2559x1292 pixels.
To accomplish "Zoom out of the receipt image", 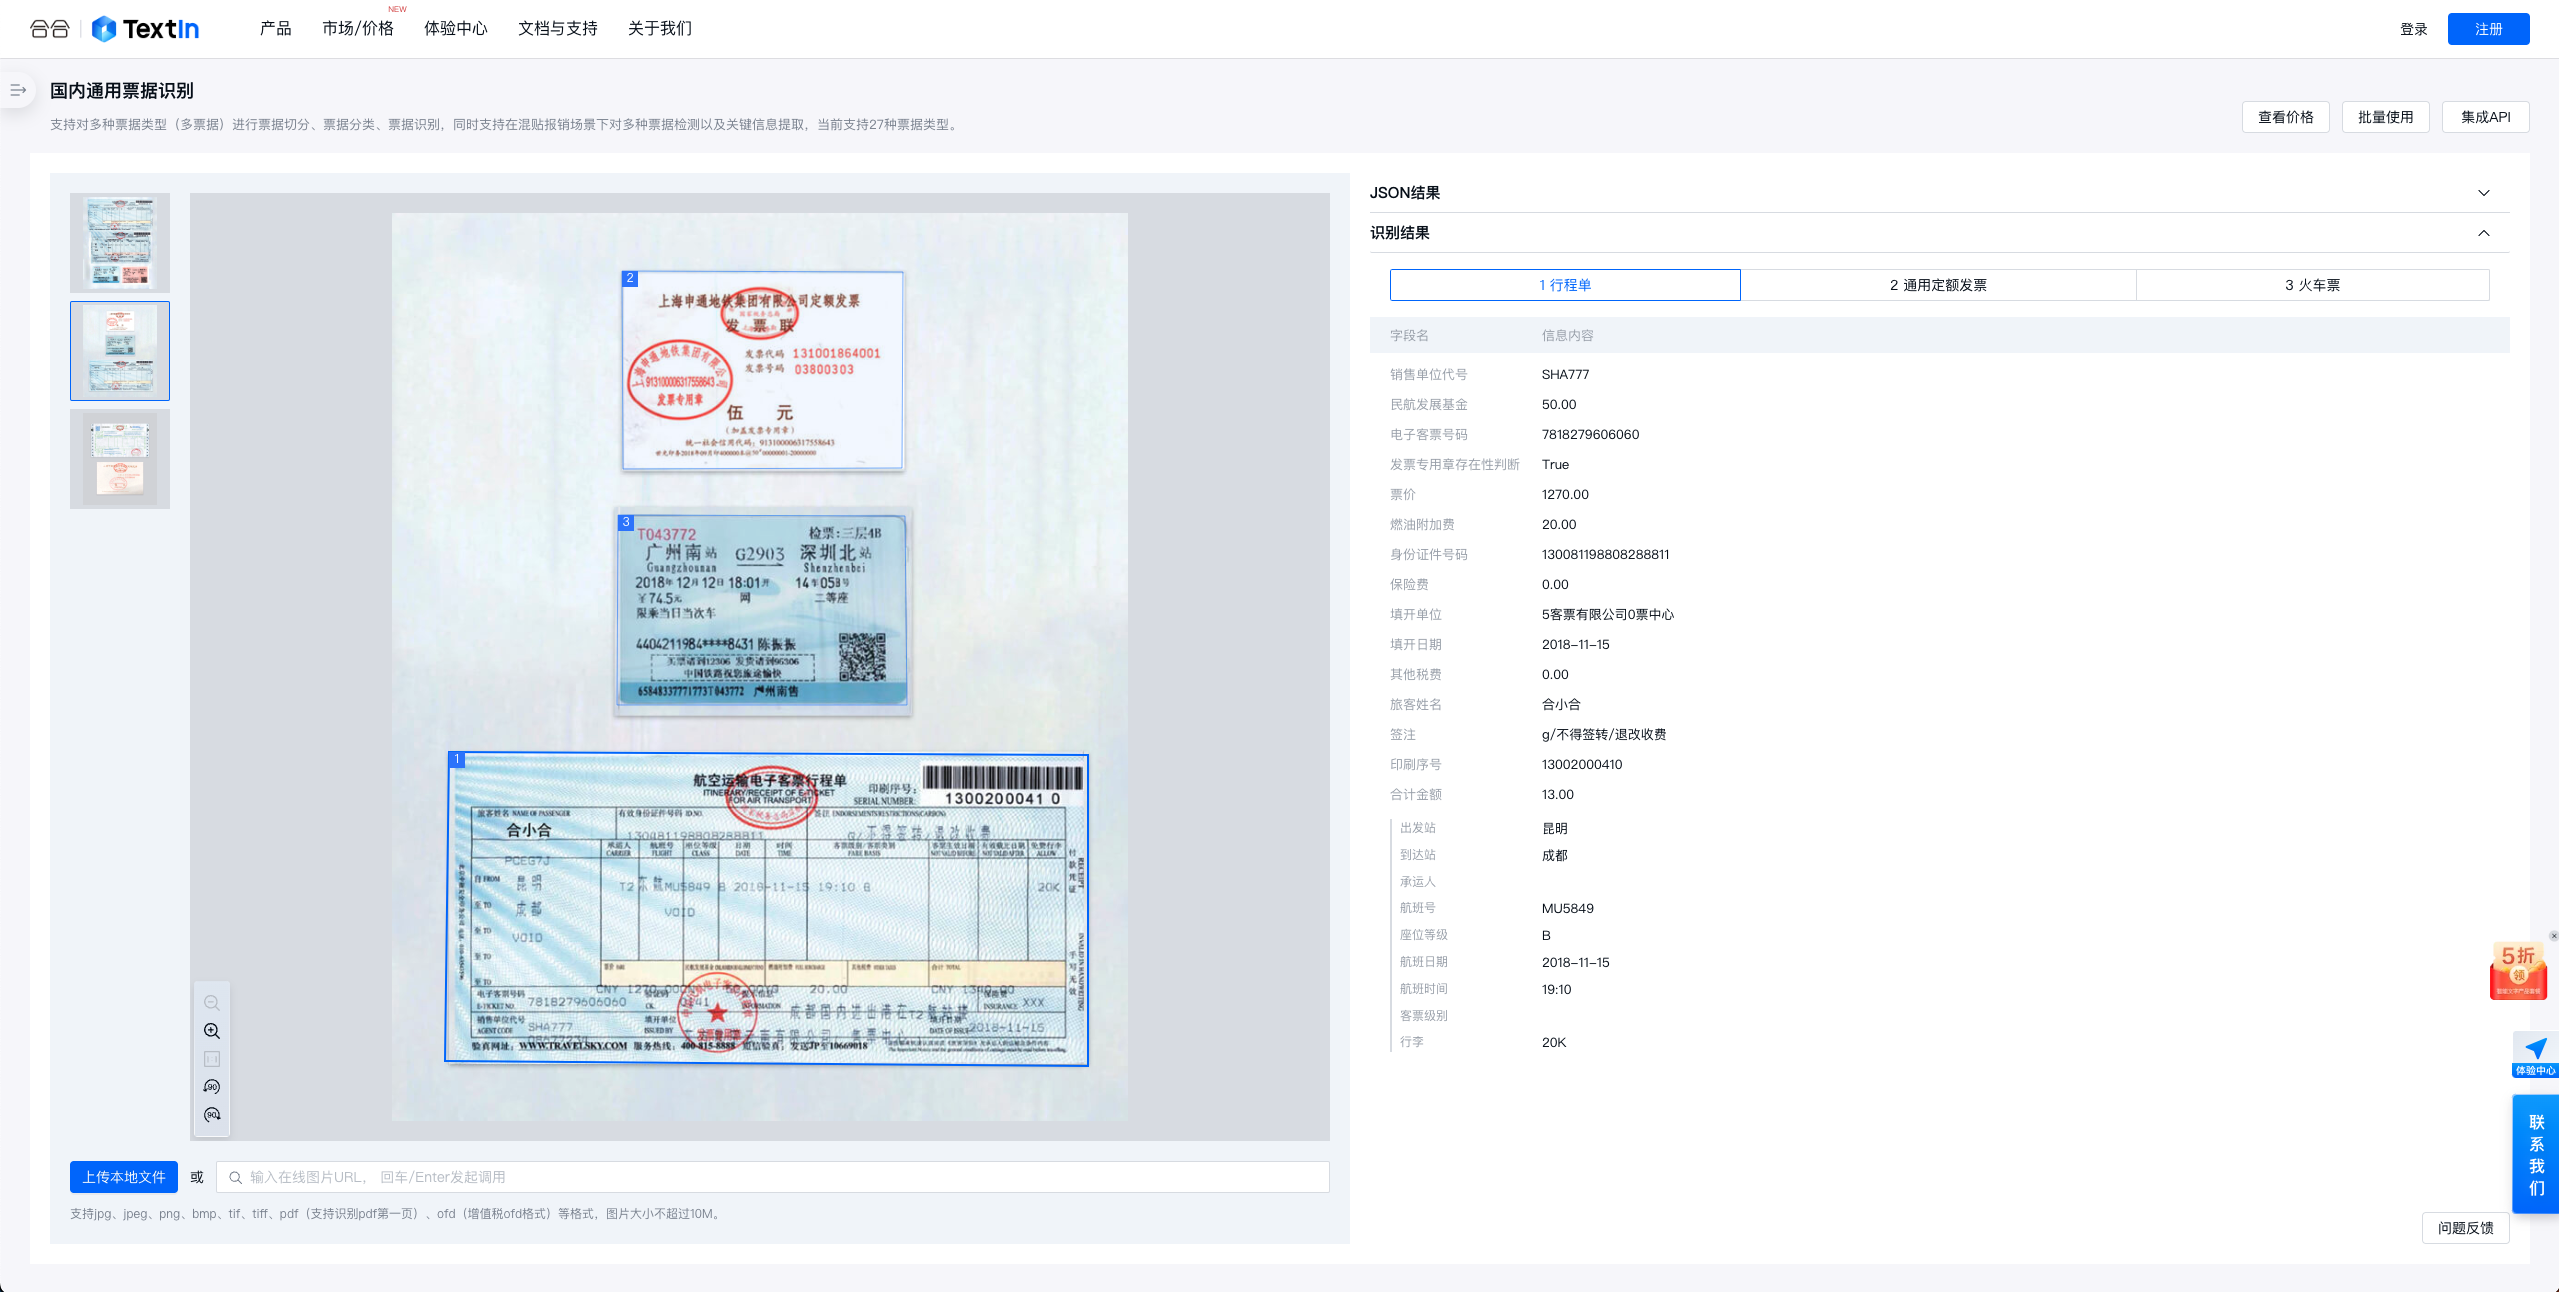I will (x=212, y=1003).
